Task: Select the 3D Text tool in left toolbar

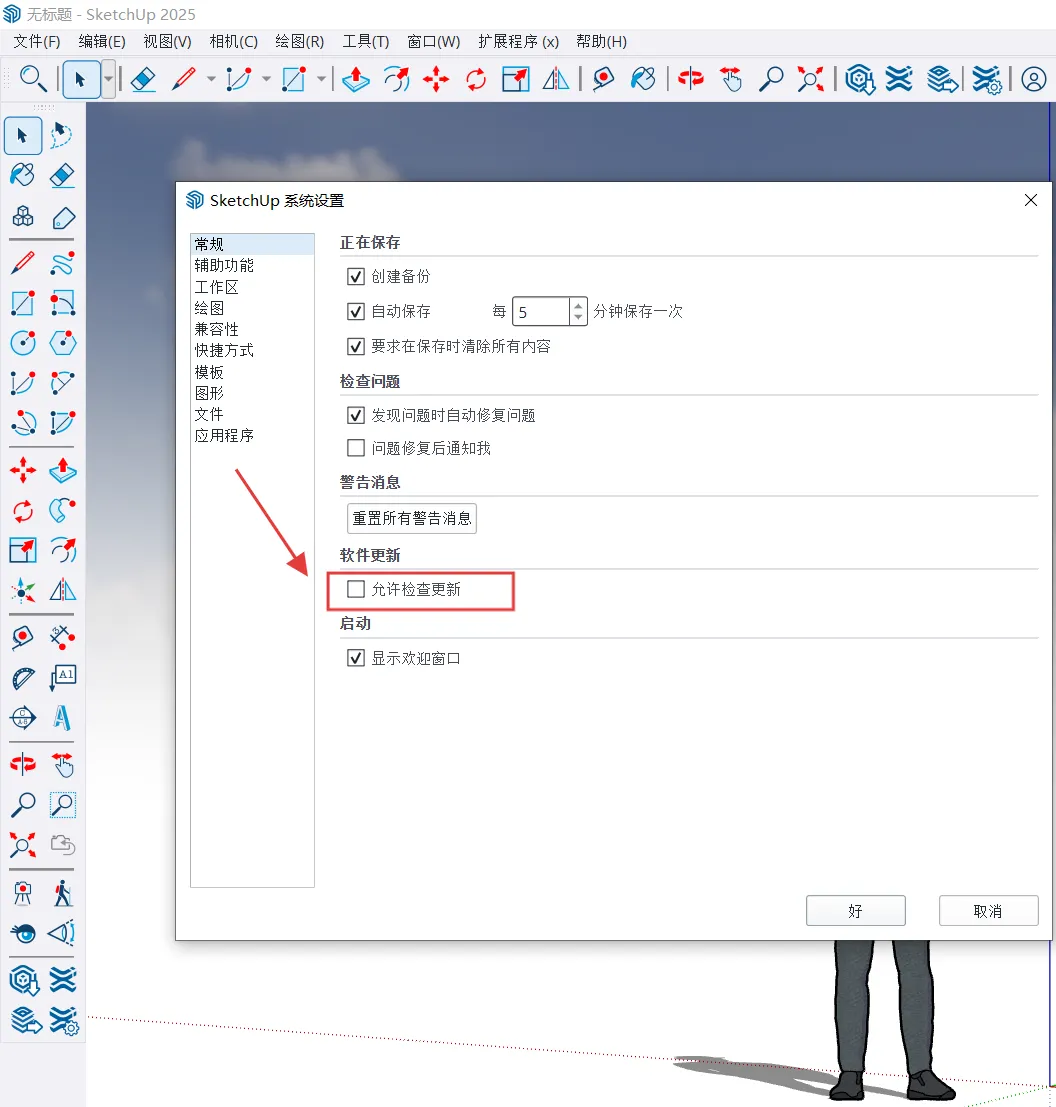Action: tap(62, 718)
